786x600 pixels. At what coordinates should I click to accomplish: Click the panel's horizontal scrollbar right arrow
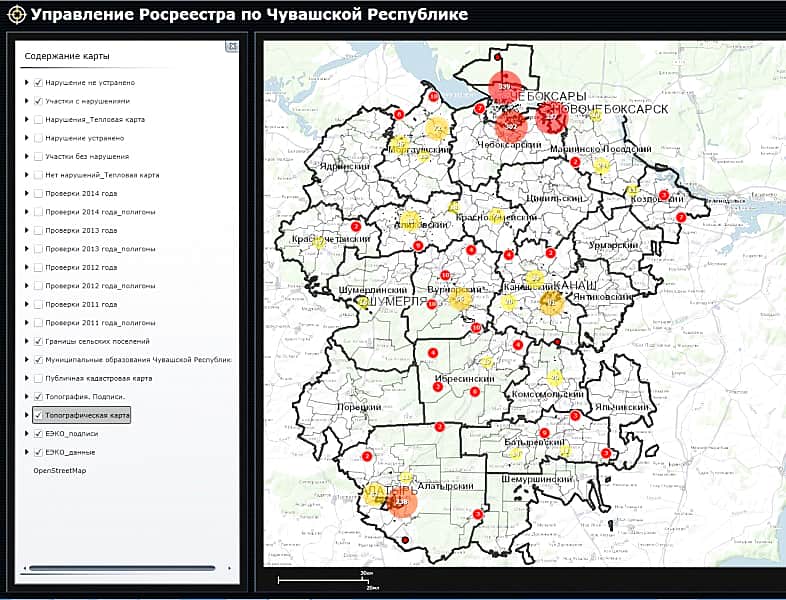(x=227, y=569)
